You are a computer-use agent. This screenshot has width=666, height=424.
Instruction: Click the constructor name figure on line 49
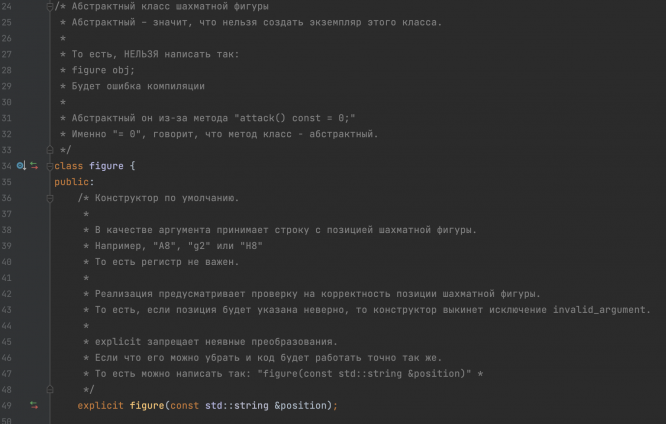[x=146, y=405]
